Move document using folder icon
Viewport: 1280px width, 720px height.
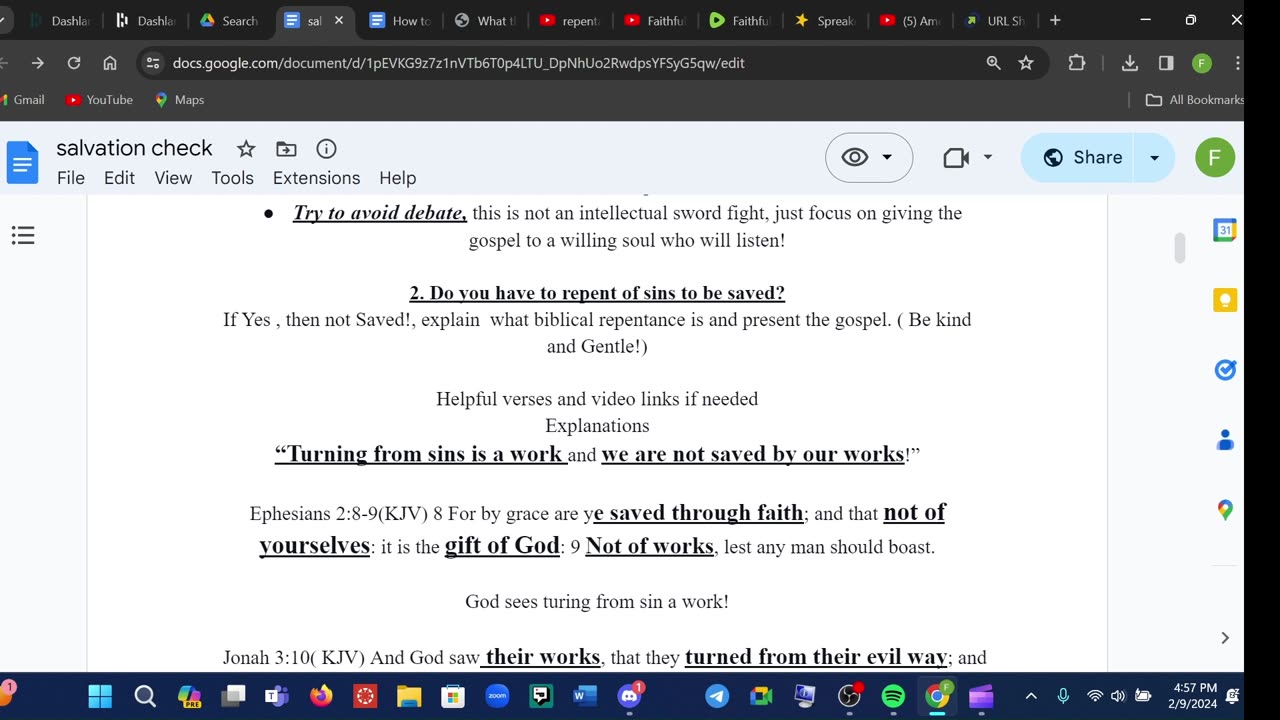pyautogui.click(x=286, y=149)
